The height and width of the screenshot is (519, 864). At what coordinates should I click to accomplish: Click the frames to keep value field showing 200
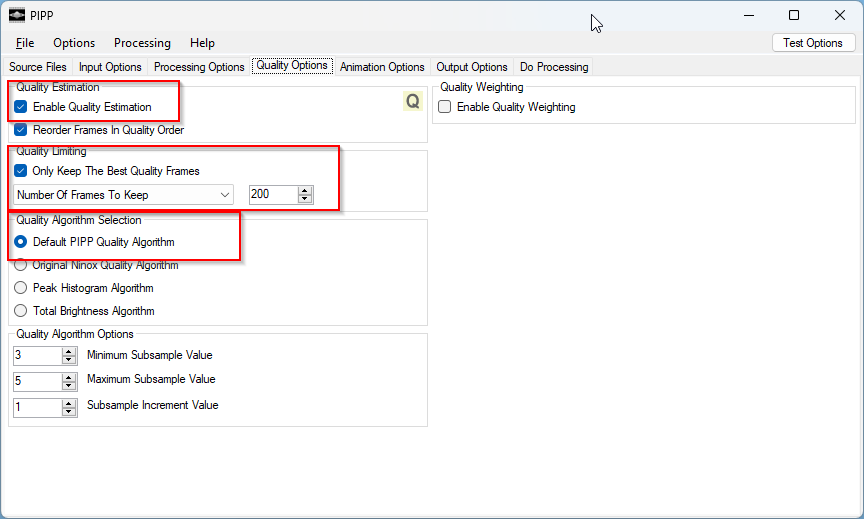[x=273, y=194]
